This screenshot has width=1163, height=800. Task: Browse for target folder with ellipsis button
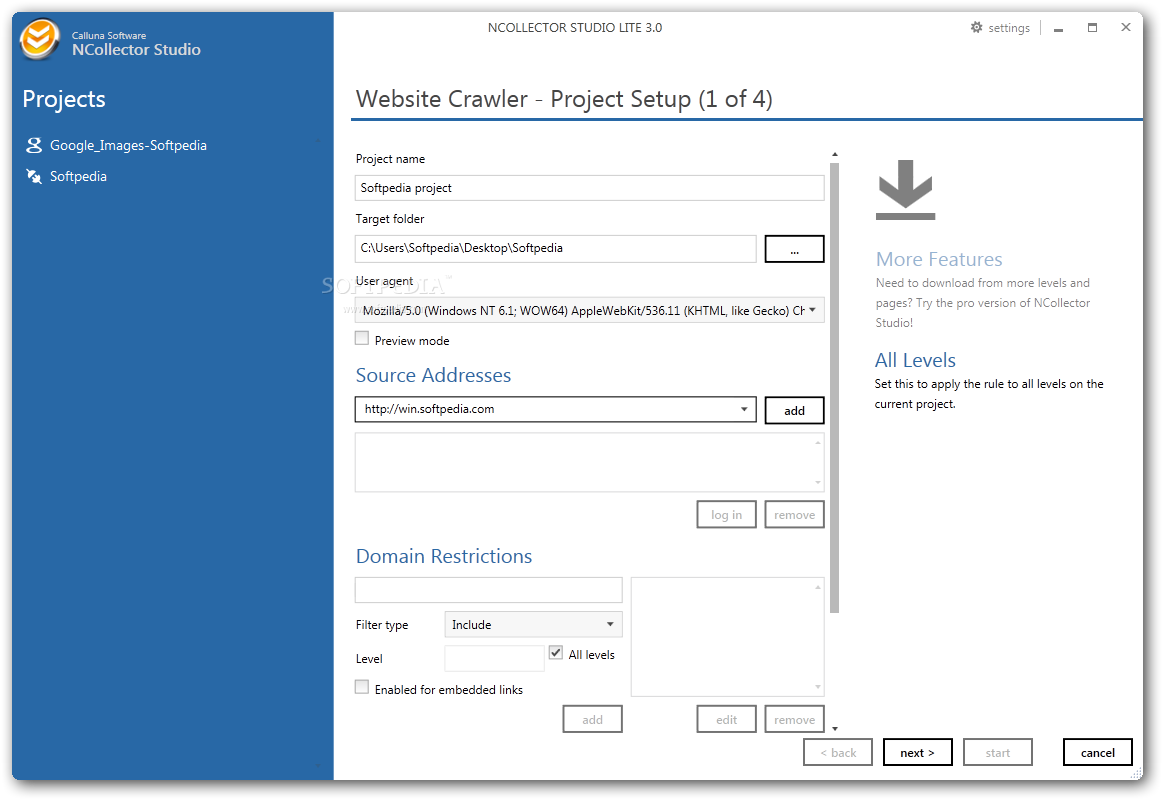point(794,249)
